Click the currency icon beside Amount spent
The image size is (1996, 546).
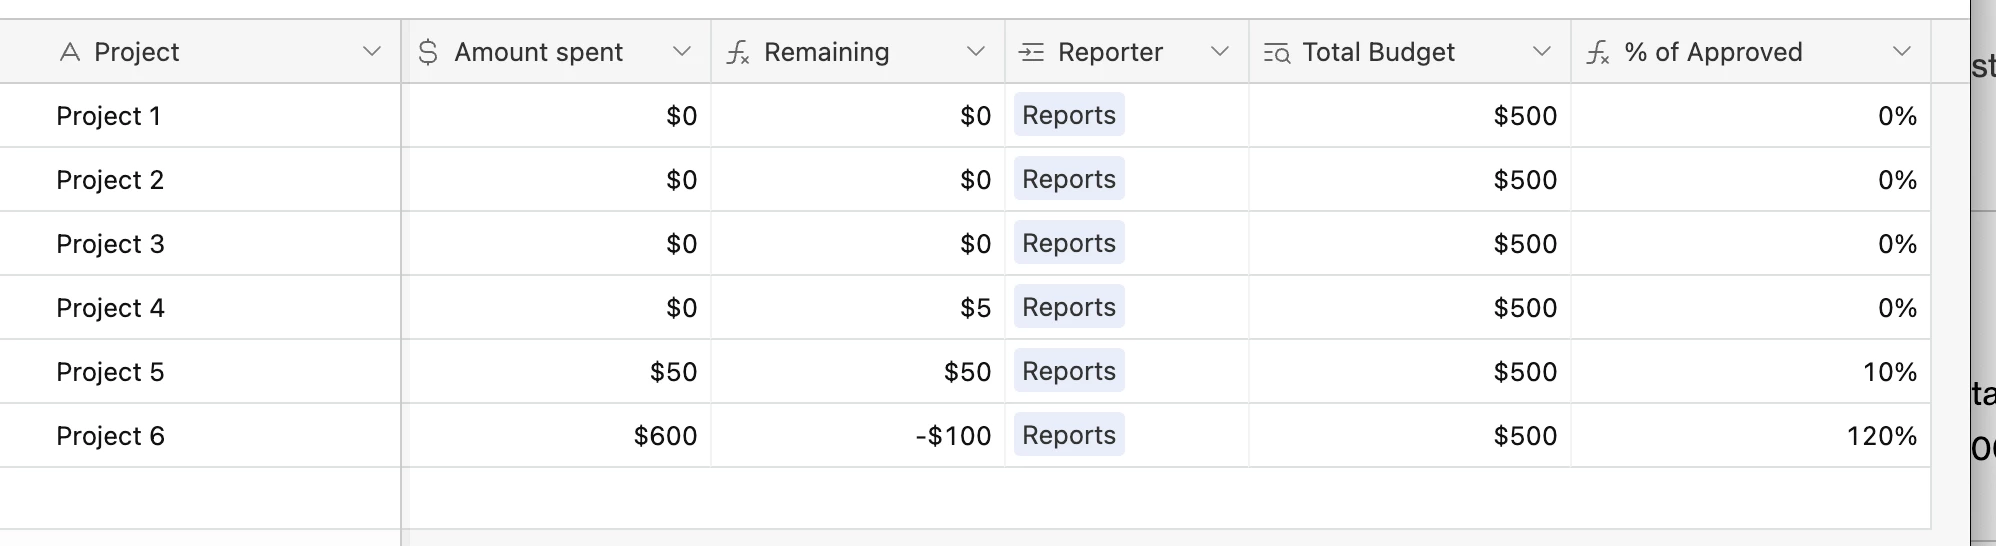coord(428,52)
